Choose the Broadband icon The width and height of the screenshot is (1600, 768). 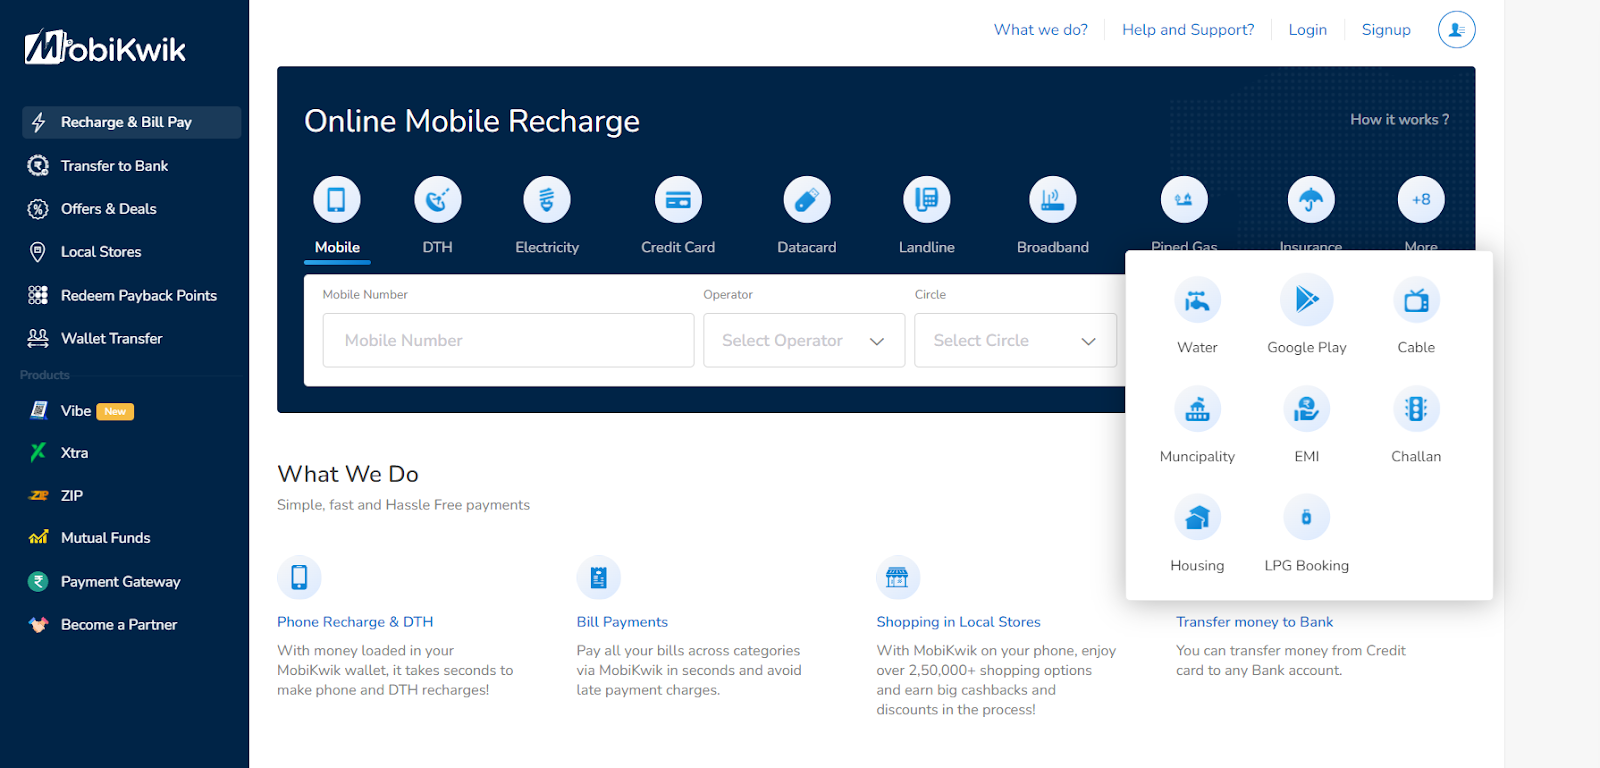[x=1053, y=200]
